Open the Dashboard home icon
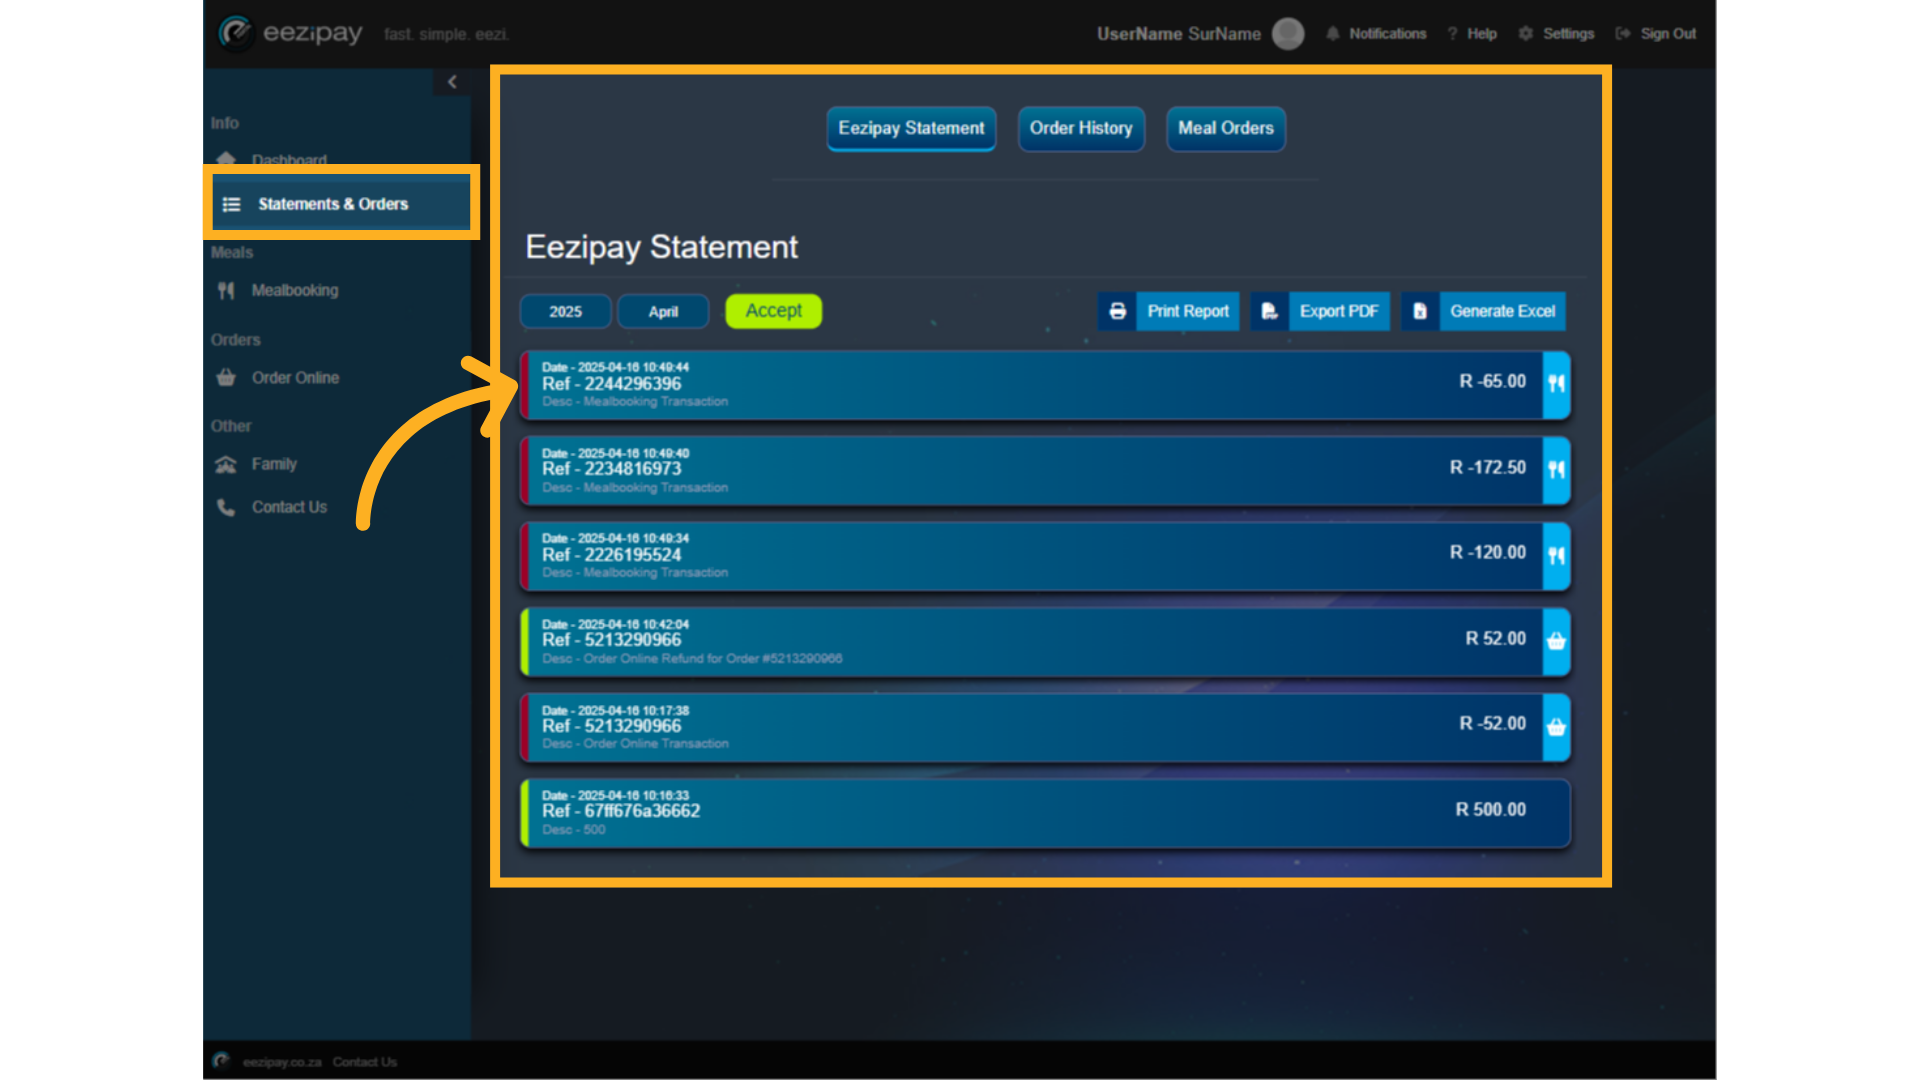The width and height of the screenshot is (1920, 1080). (226, 159)
